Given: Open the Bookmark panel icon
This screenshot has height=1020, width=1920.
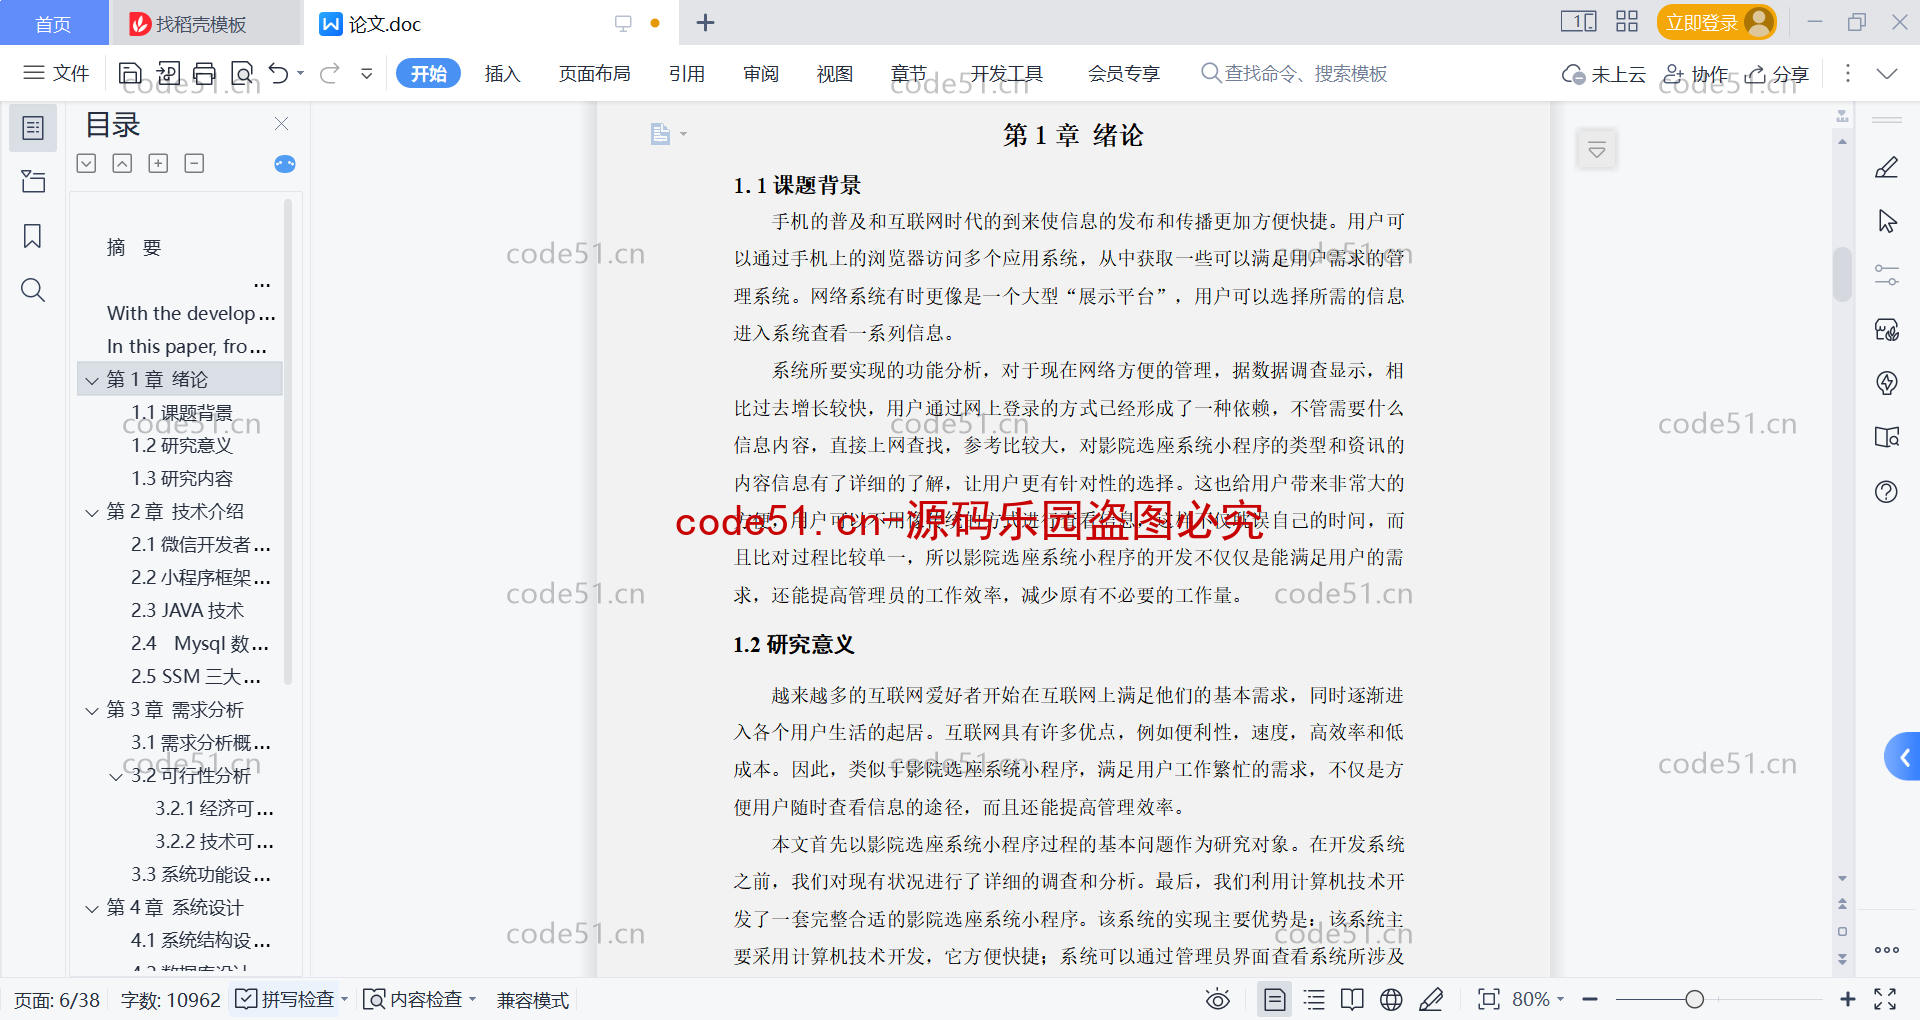Looking at the screenshot, I should point(33,236).
